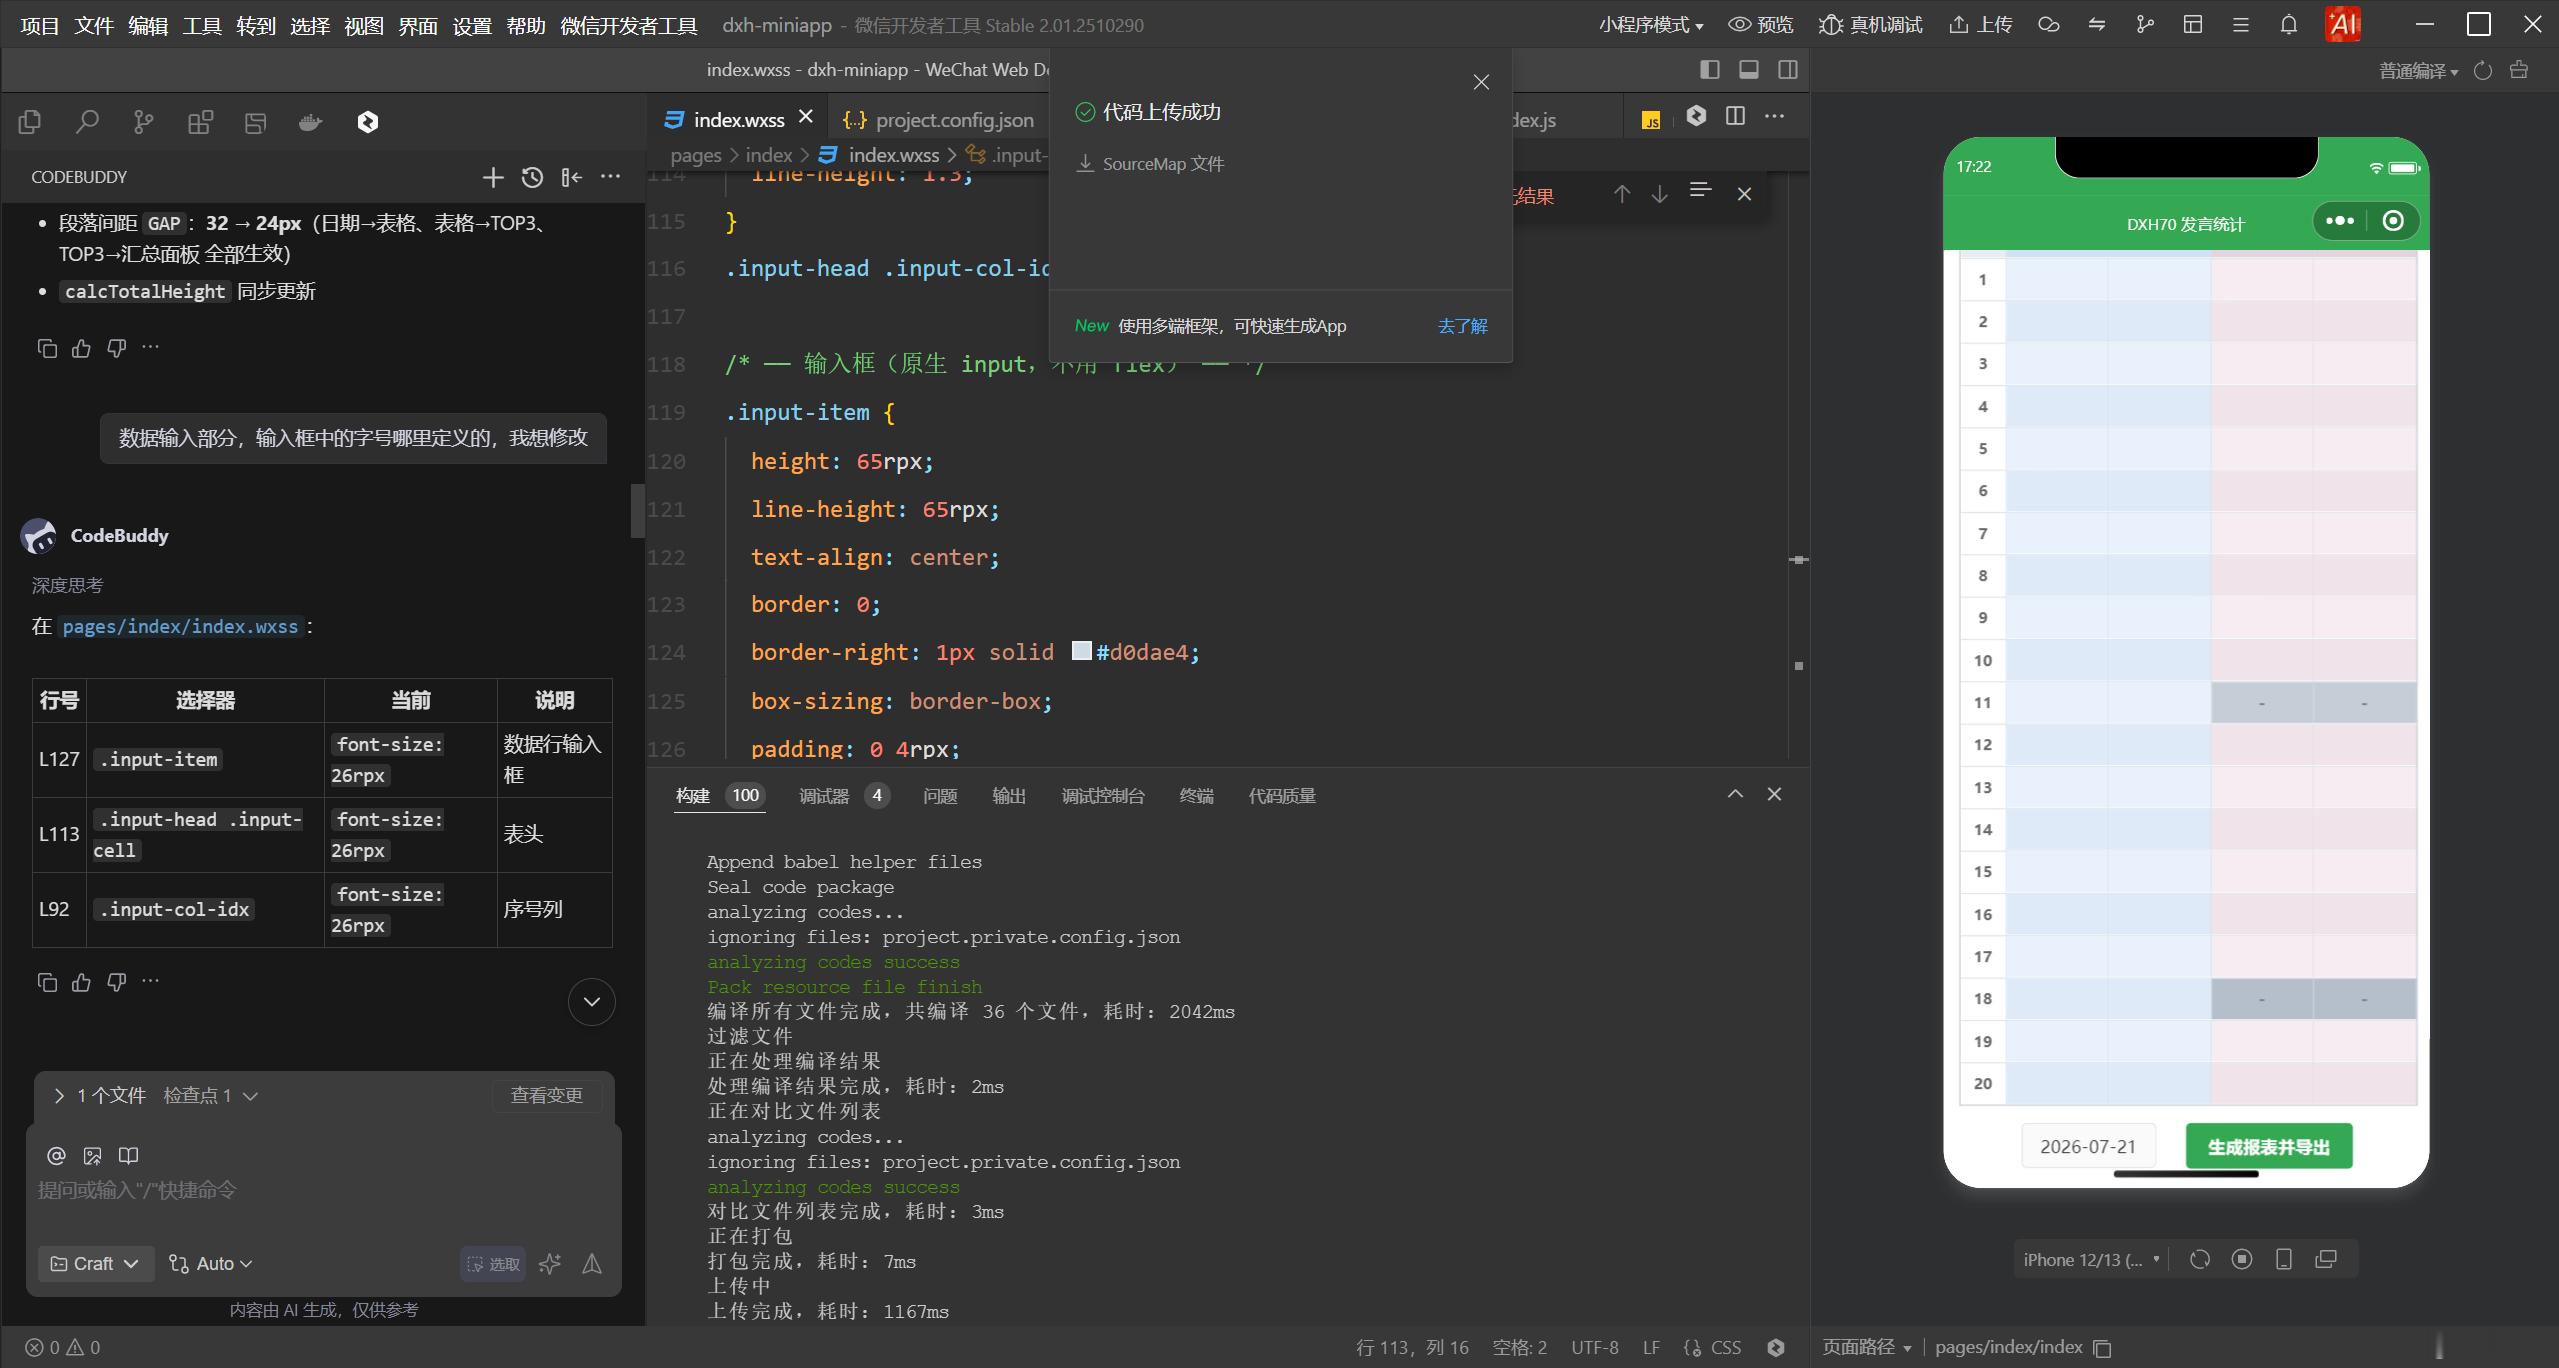
Task: Open the extensions icon in activity bar
Action: coord(200,122)
